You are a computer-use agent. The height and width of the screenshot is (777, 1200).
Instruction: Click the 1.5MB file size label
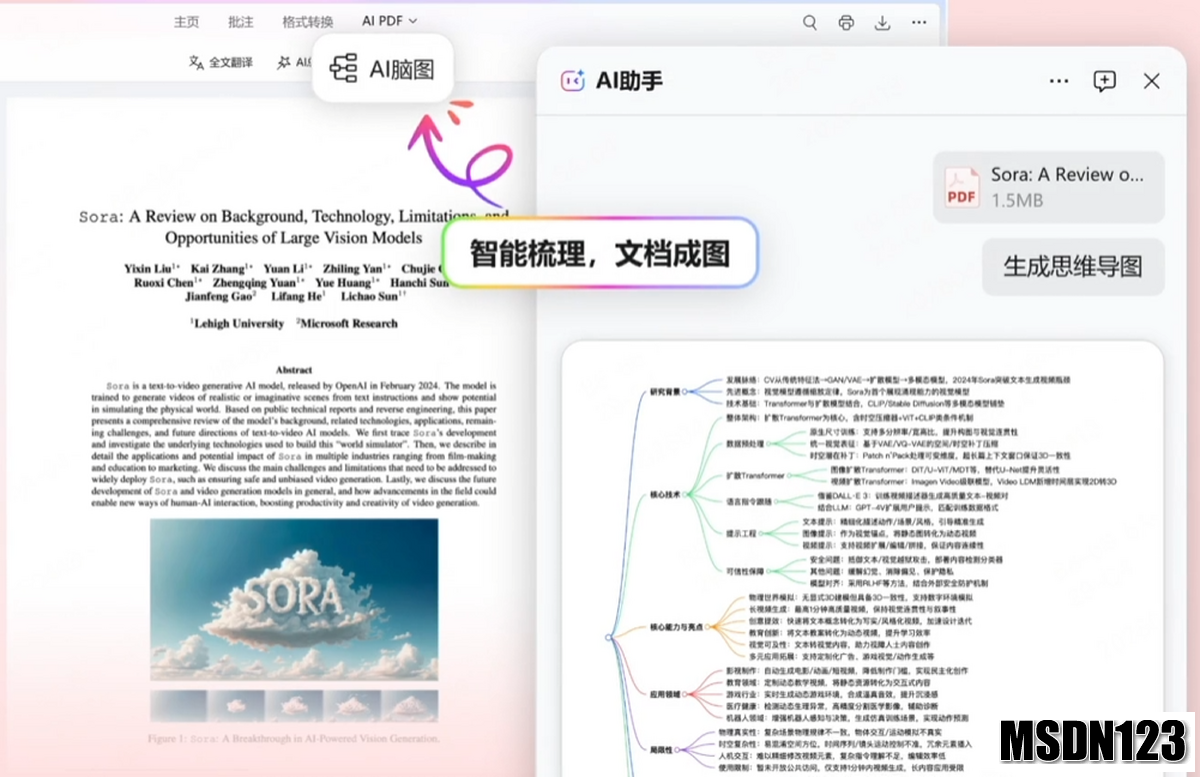point(1017,200)
